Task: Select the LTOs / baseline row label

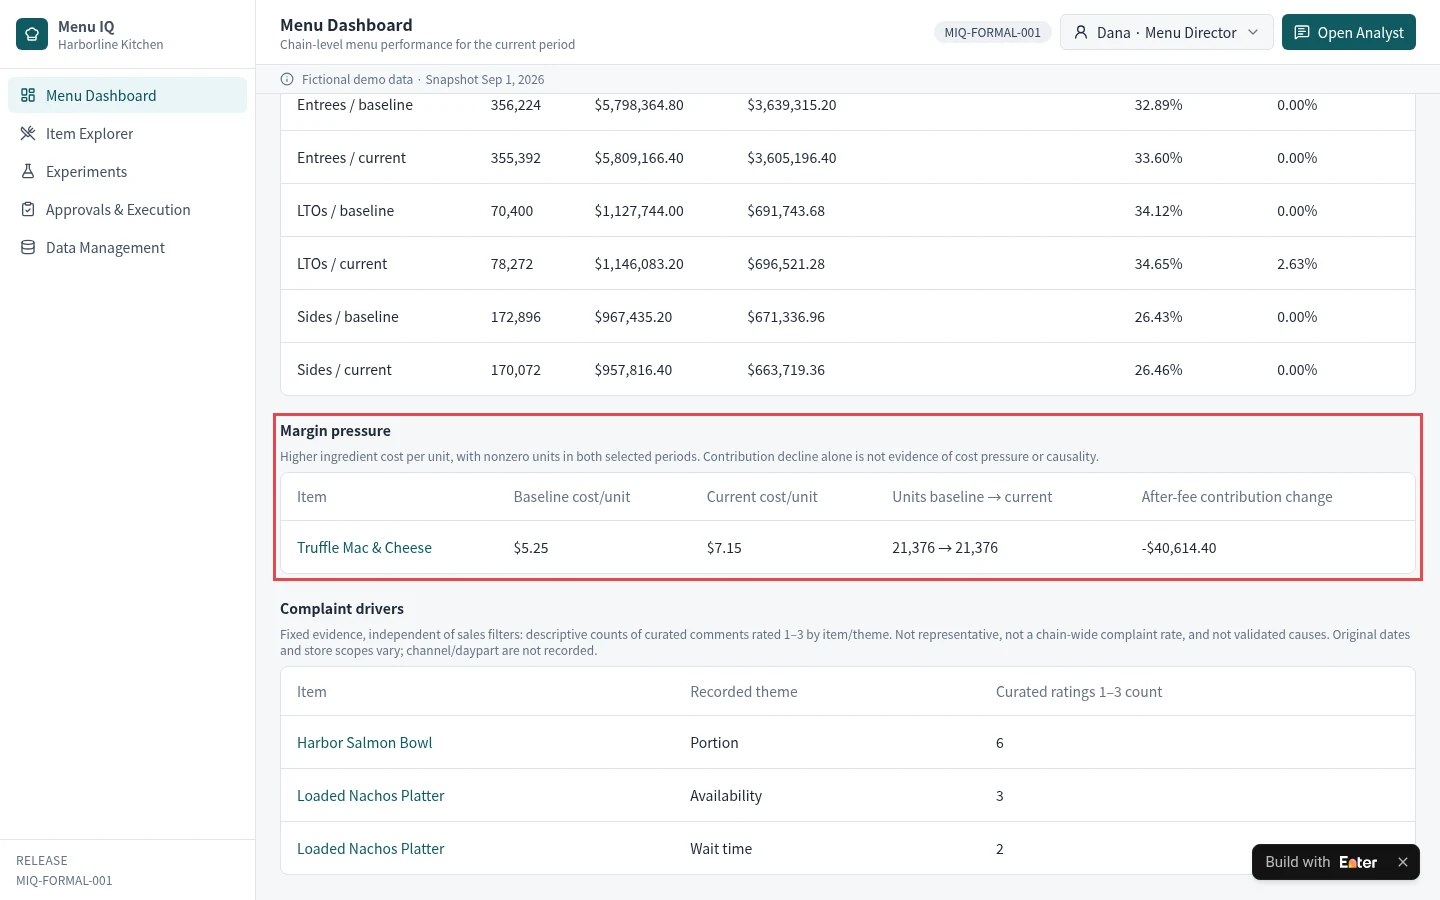Action: [345, 211]
